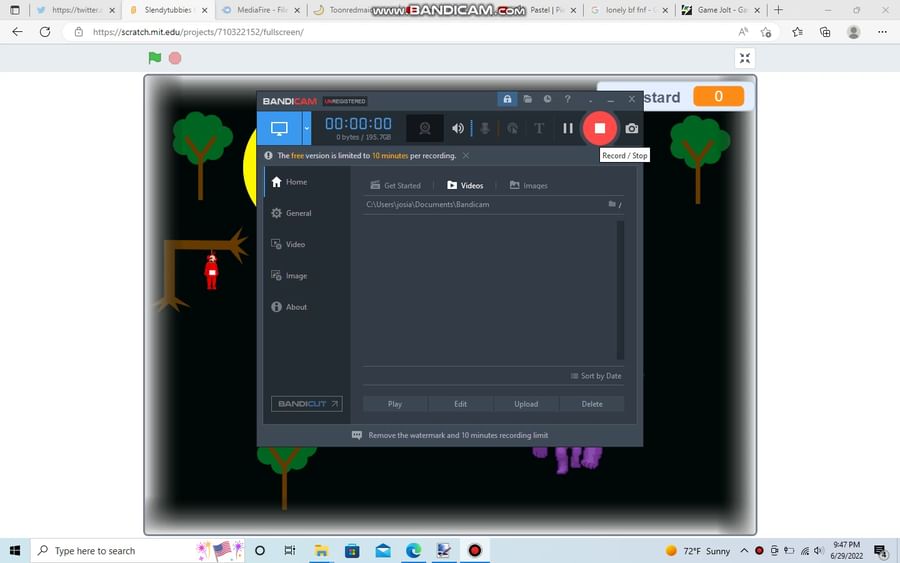Image resolution: width=900 pixels, height=563 pixels.
Task: Open File Explorer from the taskbar
Action: 321,551
